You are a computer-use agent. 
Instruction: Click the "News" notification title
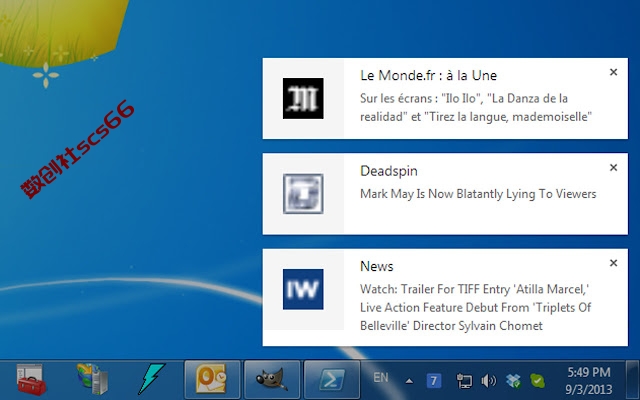click(376, 266)
